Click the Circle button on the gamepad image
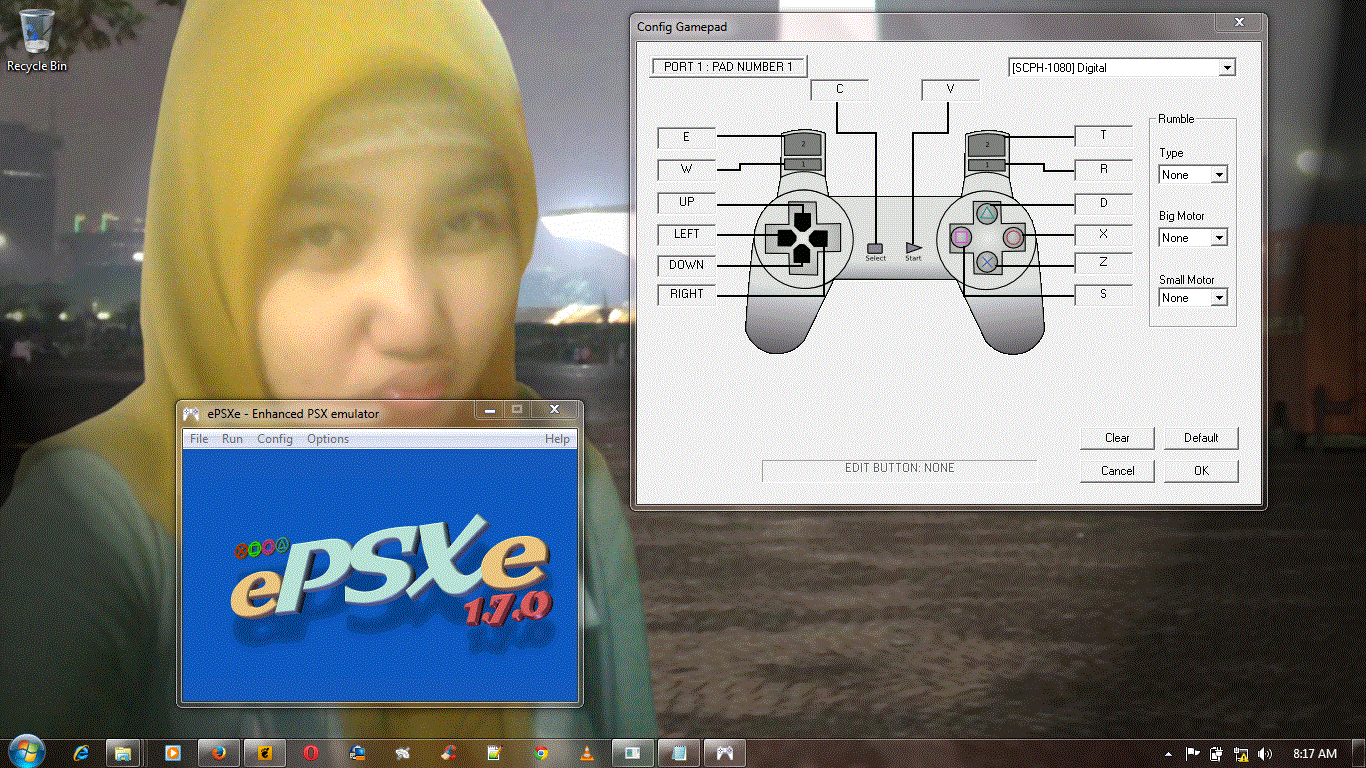1366x768 pixels. pos(1013,238)
